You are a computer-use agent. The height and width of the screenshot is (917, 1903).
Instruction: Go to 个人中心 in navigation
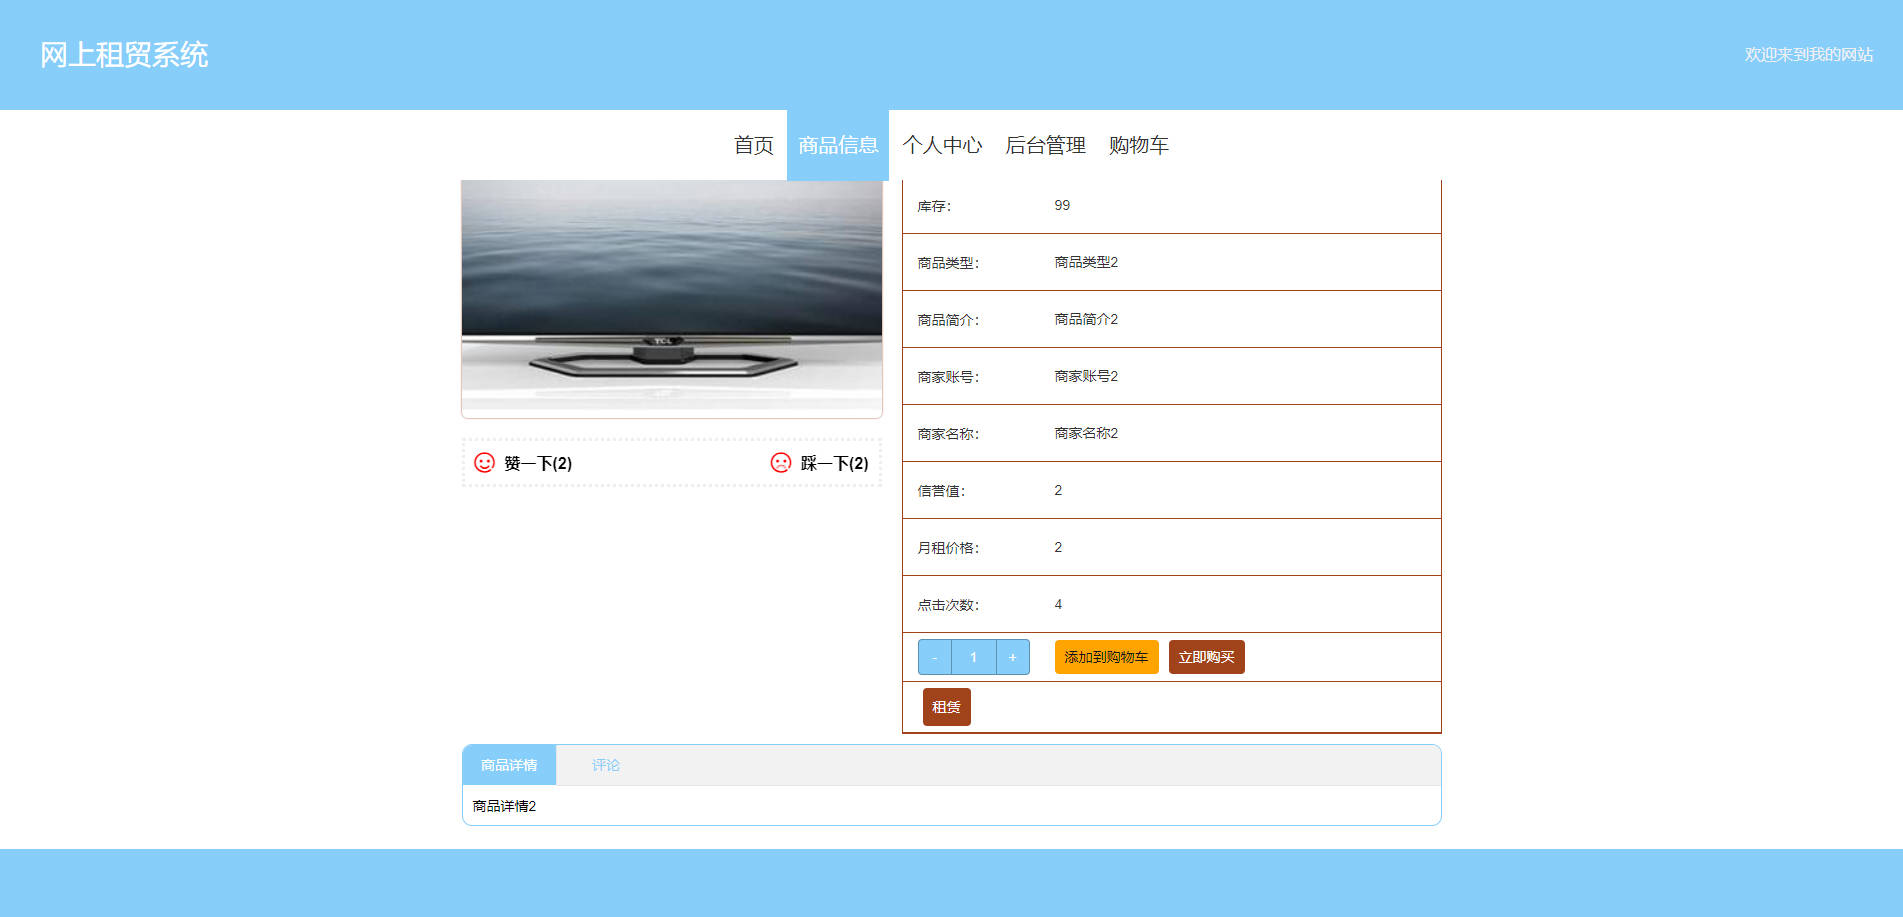[x=942, y=145]
